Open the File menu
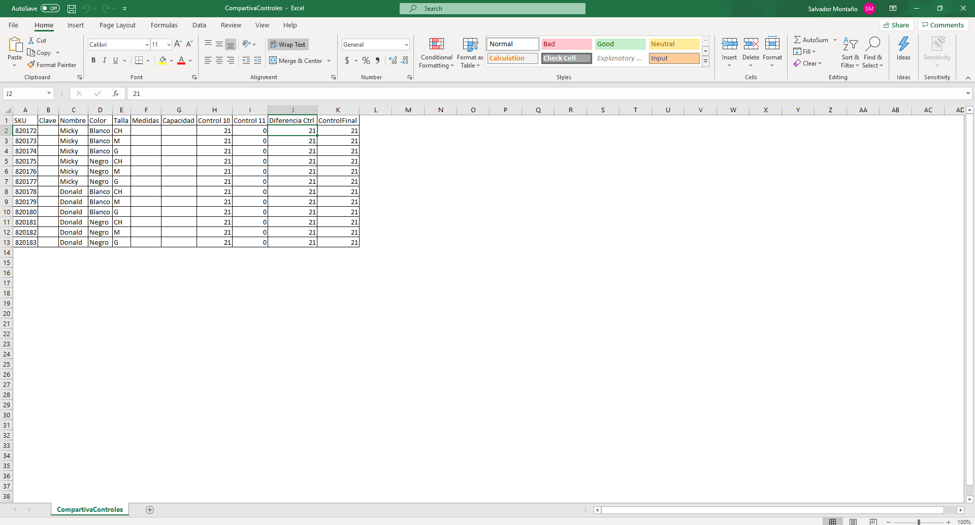Image resolution: width=975 pixels, height=525 pixels. pos(13,26)
